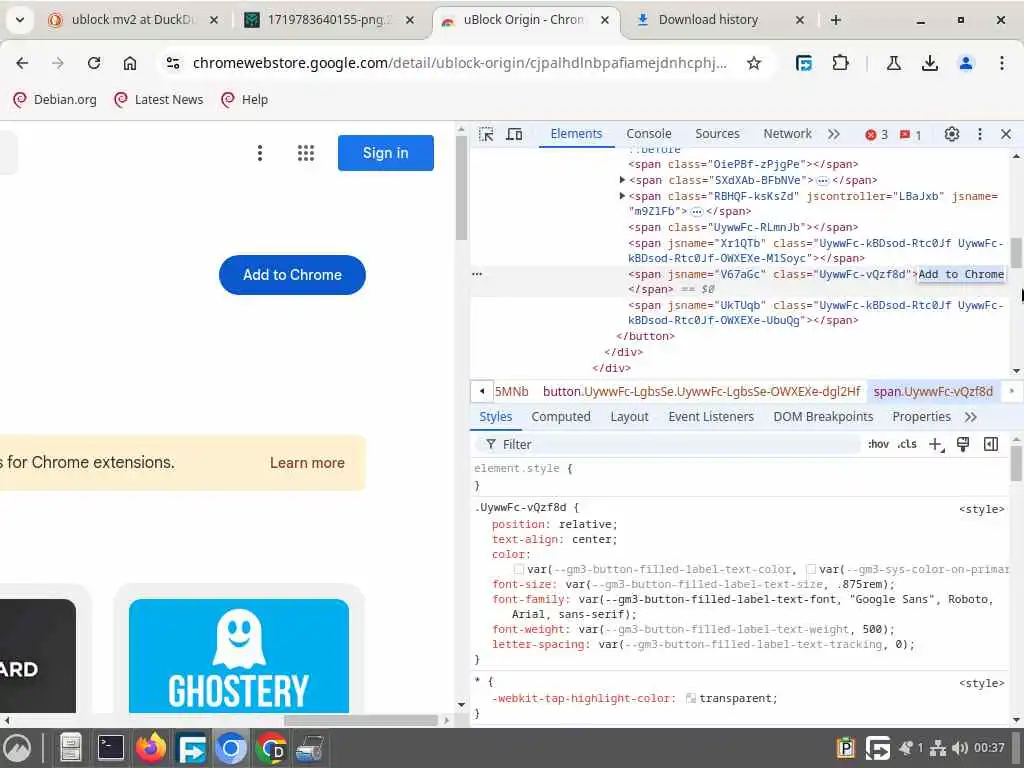Image resolution: width=1024 pixels, height=768 pixels.
Task: Click the color swatch for label-text-color variable
Action: [x=519, y=569]
